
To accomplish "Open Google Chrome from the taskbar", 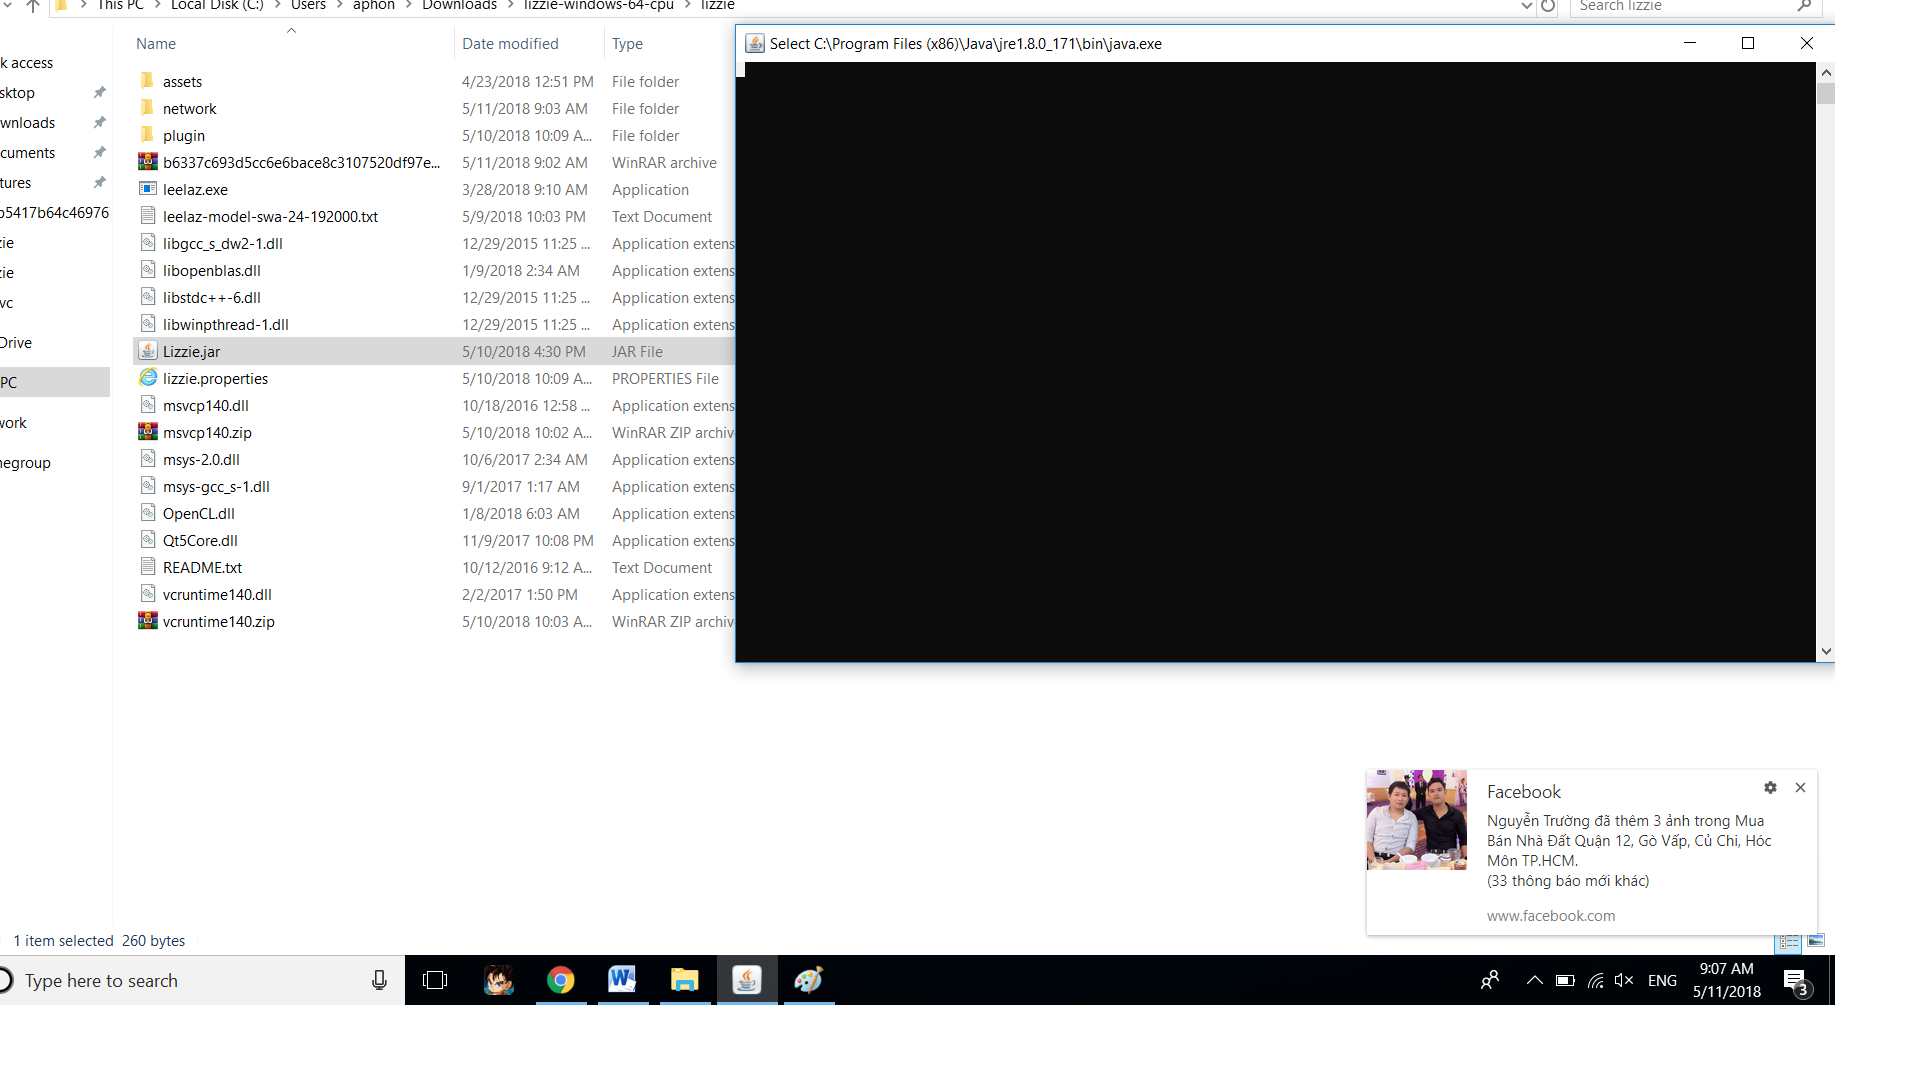I will (560, 980).
